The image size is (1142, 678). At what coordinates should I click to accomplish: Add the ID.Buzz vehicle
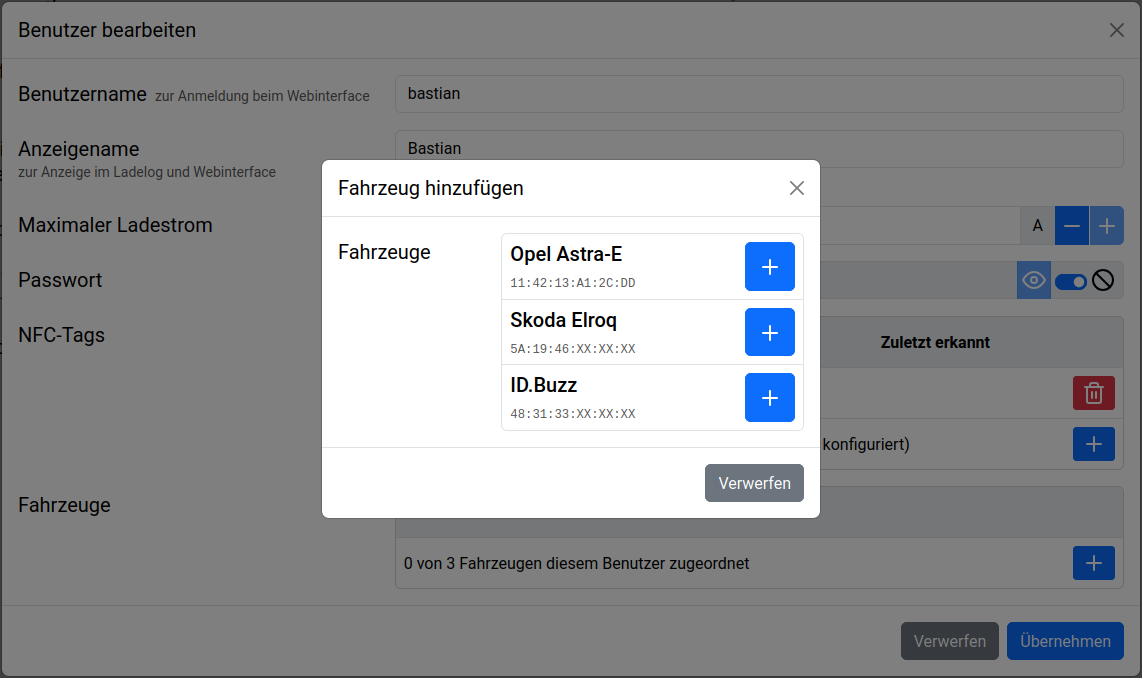click(x=769, y=398)
